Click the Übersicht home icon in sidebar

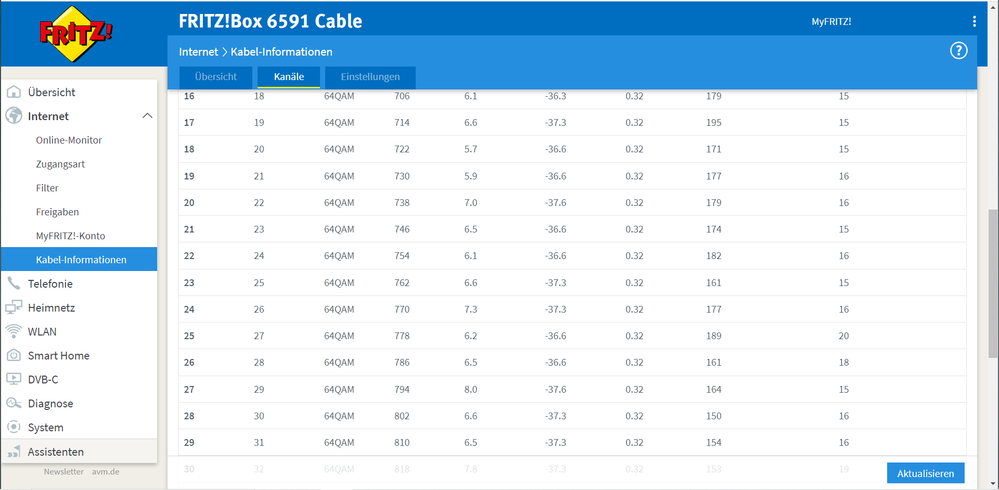coord(14,92)
